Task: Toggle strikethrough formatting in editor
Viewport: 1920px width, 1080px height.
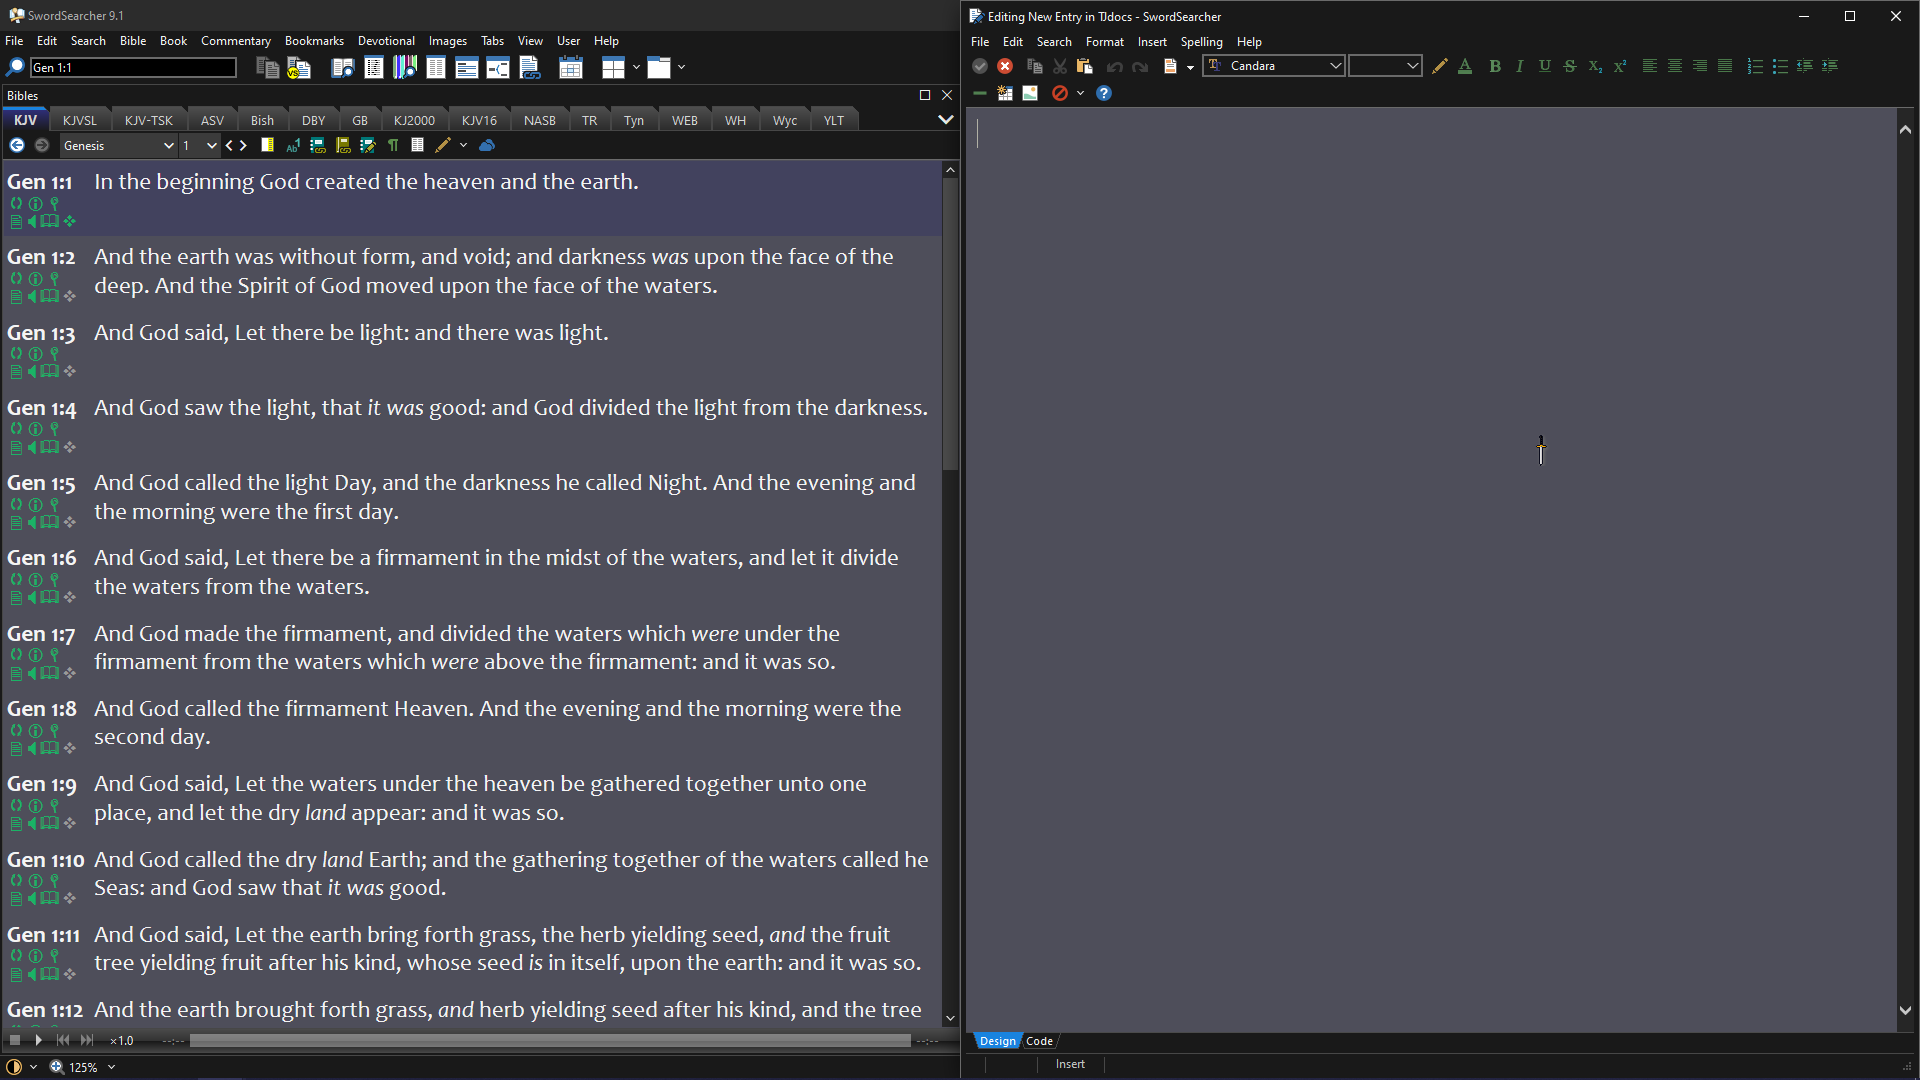Action: [1570, 66]
